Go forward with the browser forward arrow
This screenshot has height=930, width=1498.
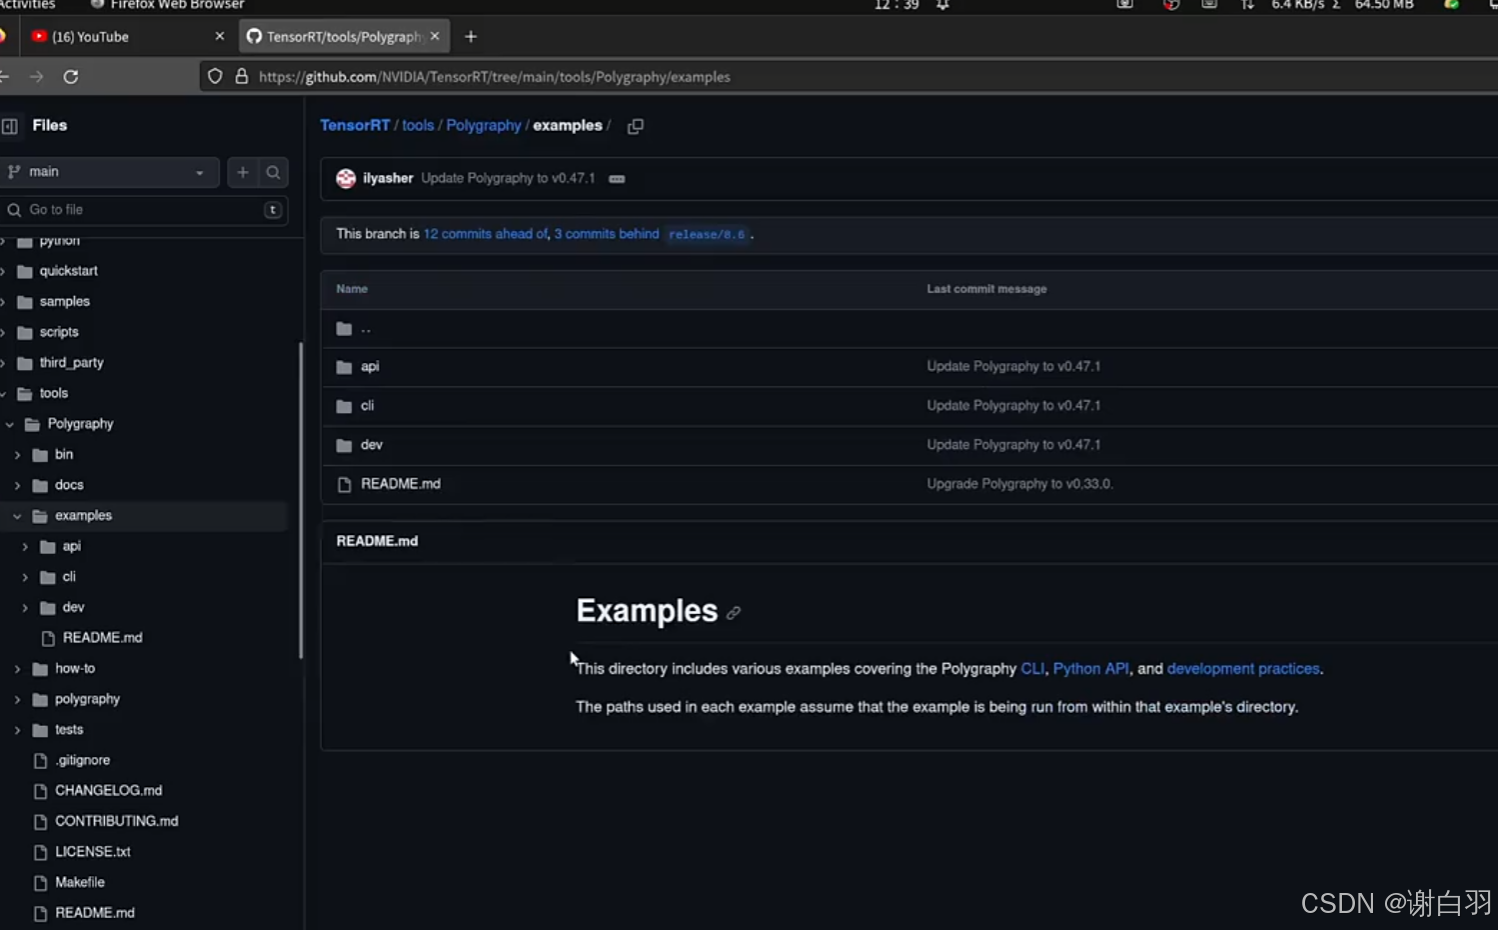coord(36,77)
